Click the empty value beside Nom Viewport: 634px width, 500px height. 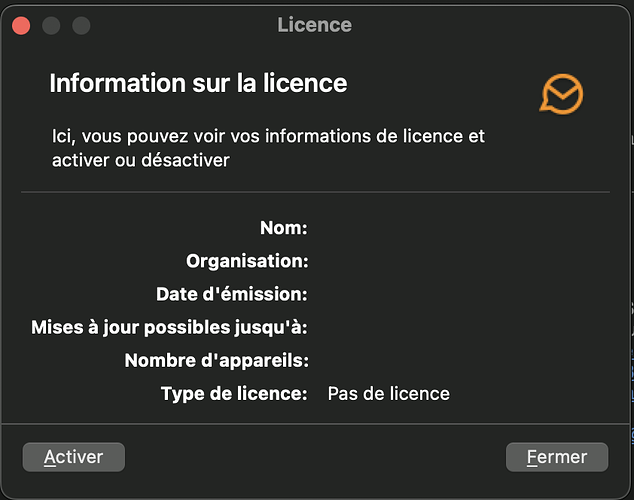pos(388,228)
